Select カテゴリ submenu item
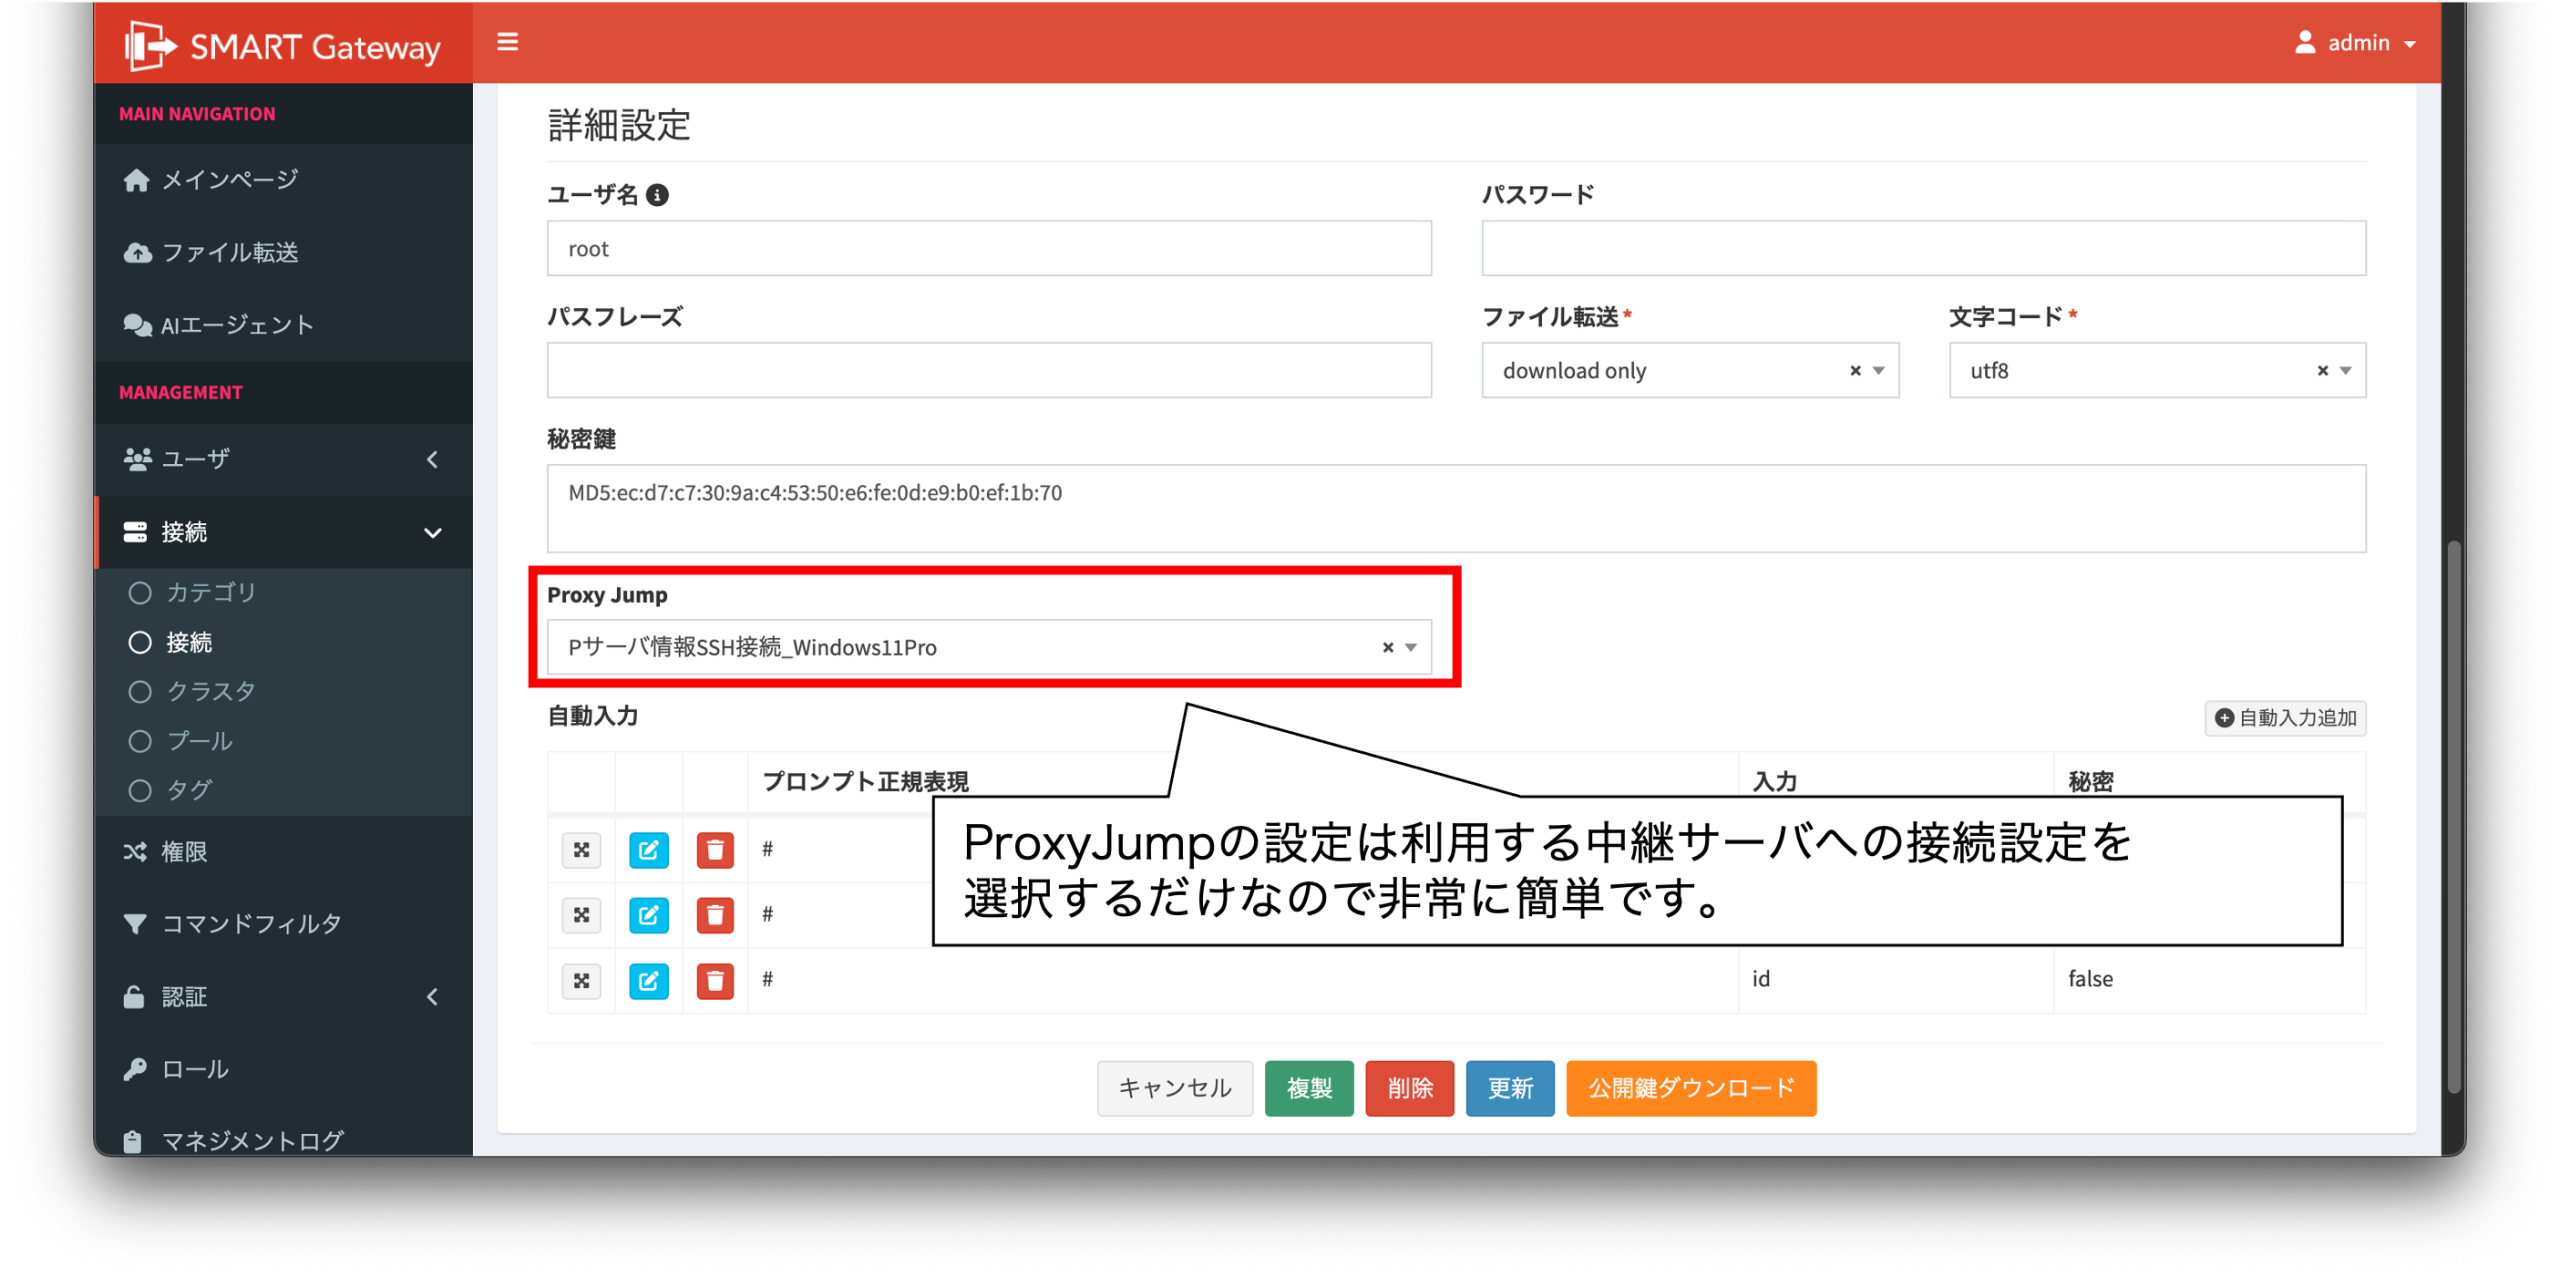Screen dimensions: 2560x1278 coord(210,592)
